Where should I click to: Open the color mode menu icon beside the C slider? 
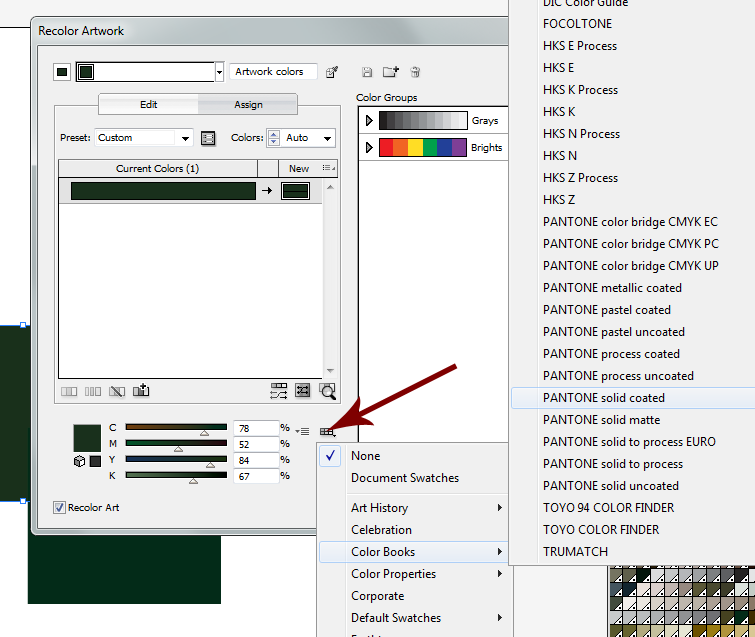(x=302, y=431)
